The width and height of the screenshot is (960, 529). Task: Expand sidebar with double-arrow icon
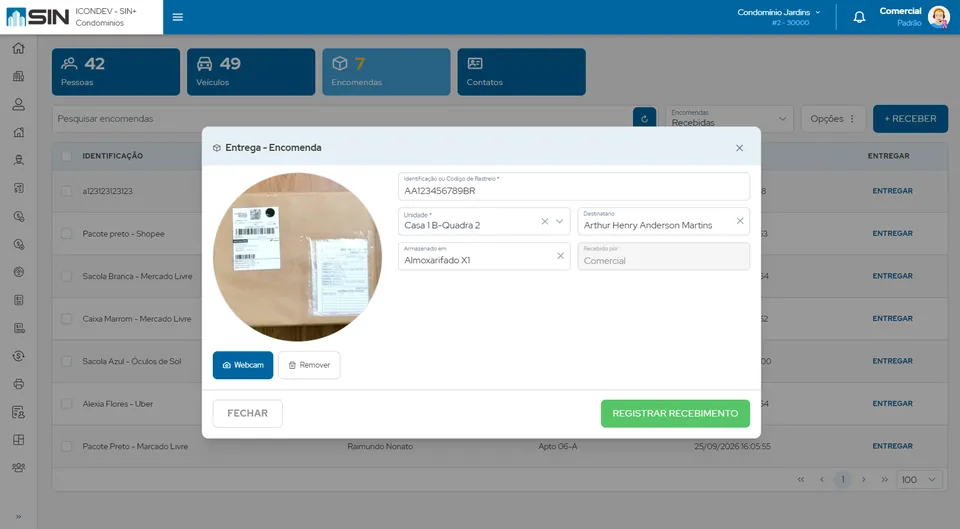pyautogui.click(x=18, y=516)
